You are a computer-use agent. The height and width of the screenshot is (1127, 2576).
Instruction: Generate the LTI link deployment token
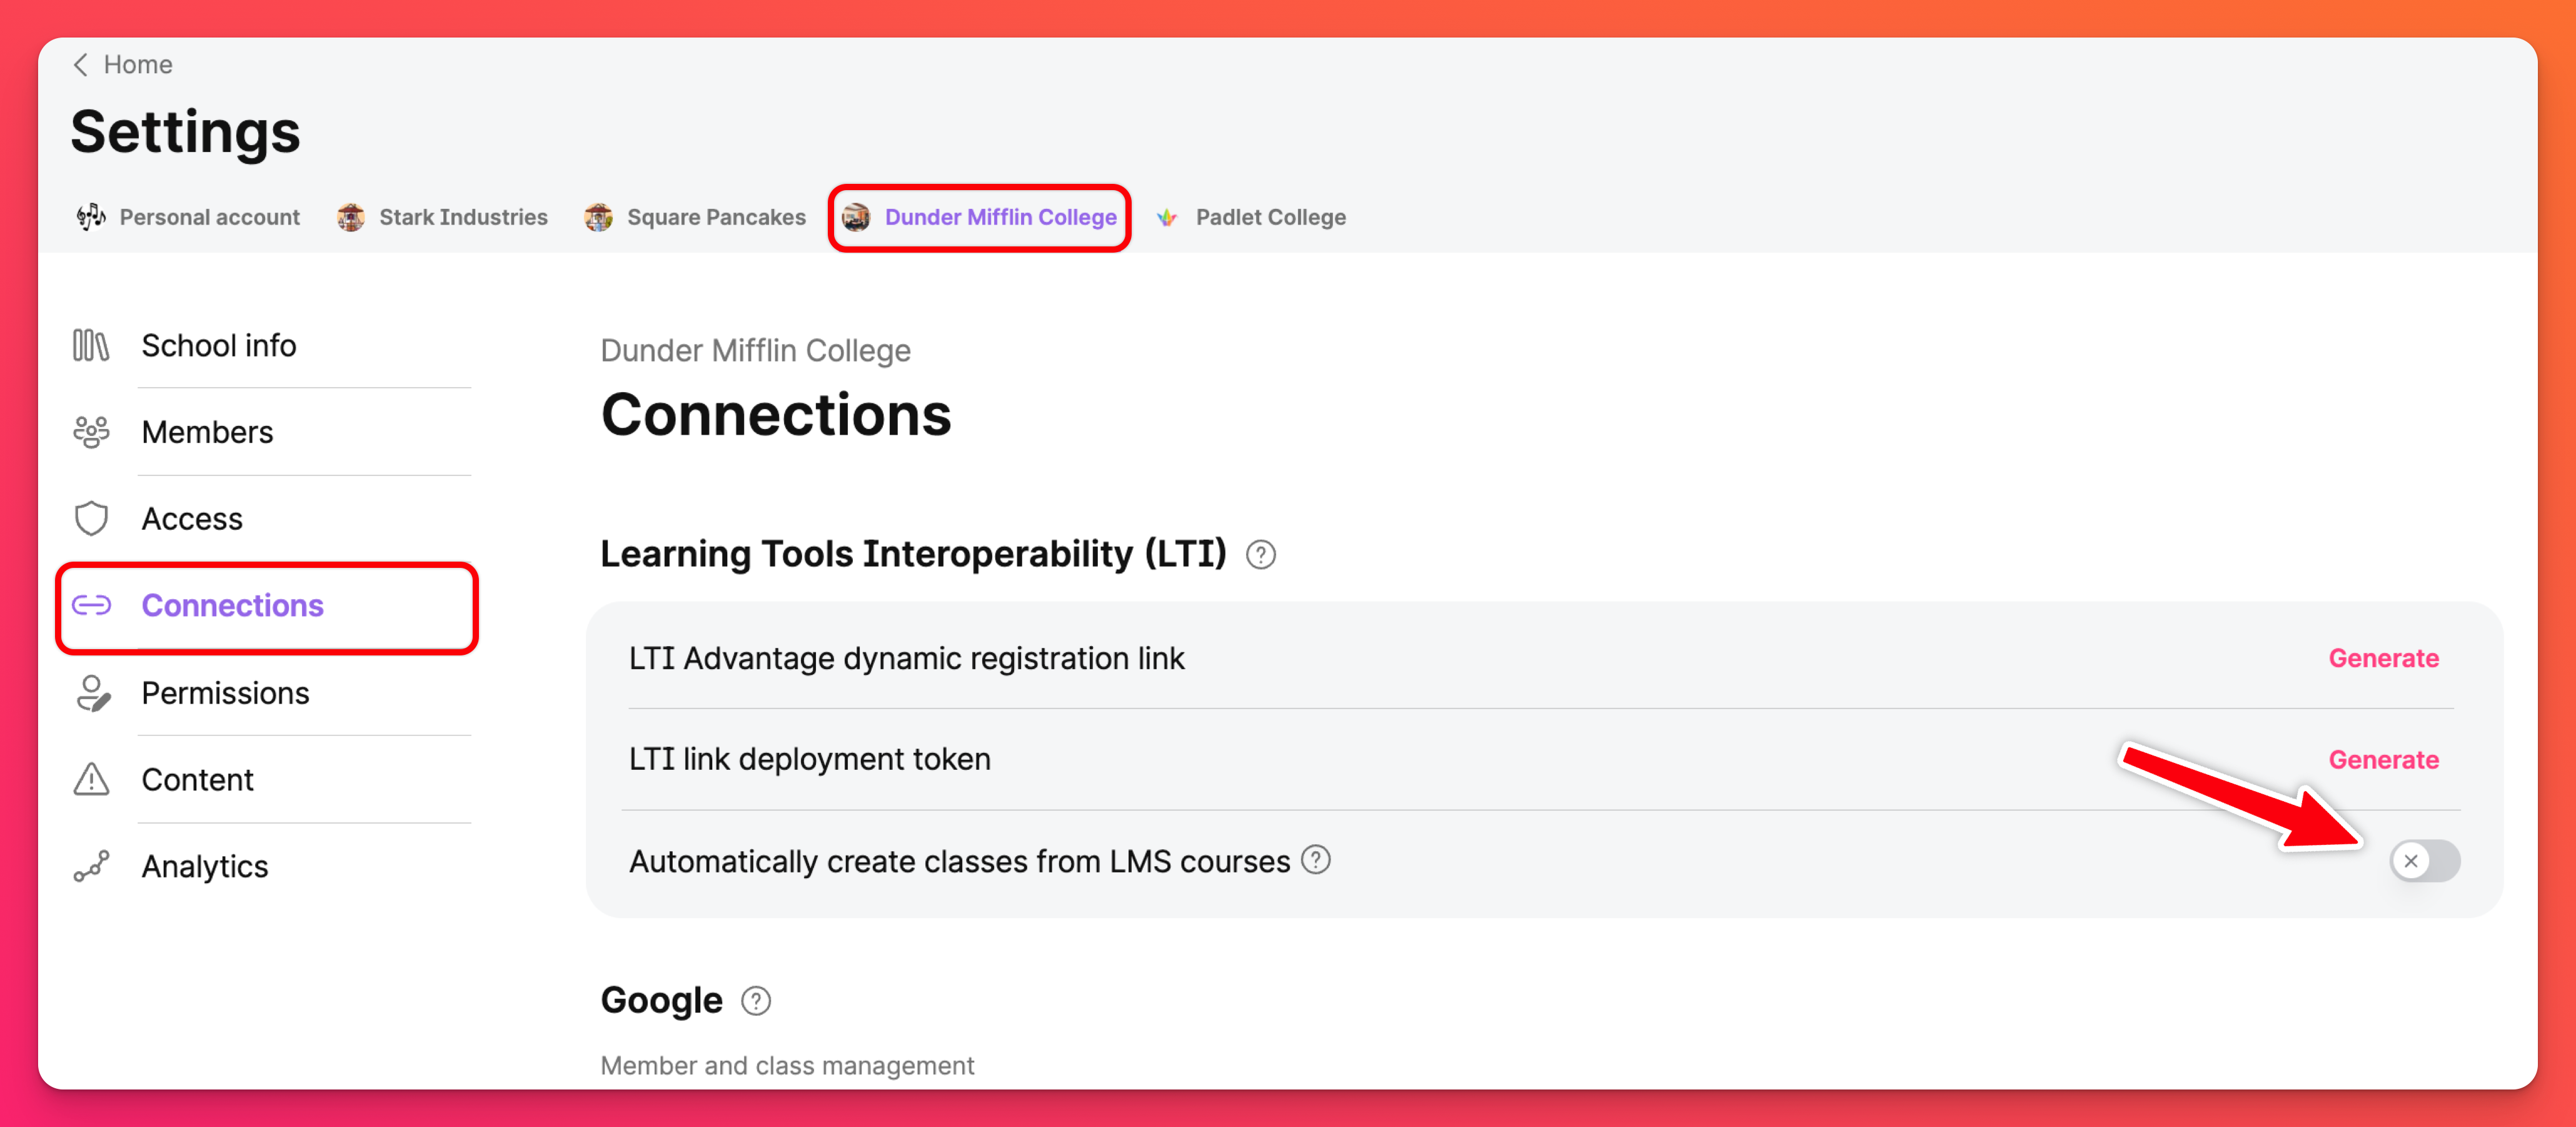coord(2383,760)
